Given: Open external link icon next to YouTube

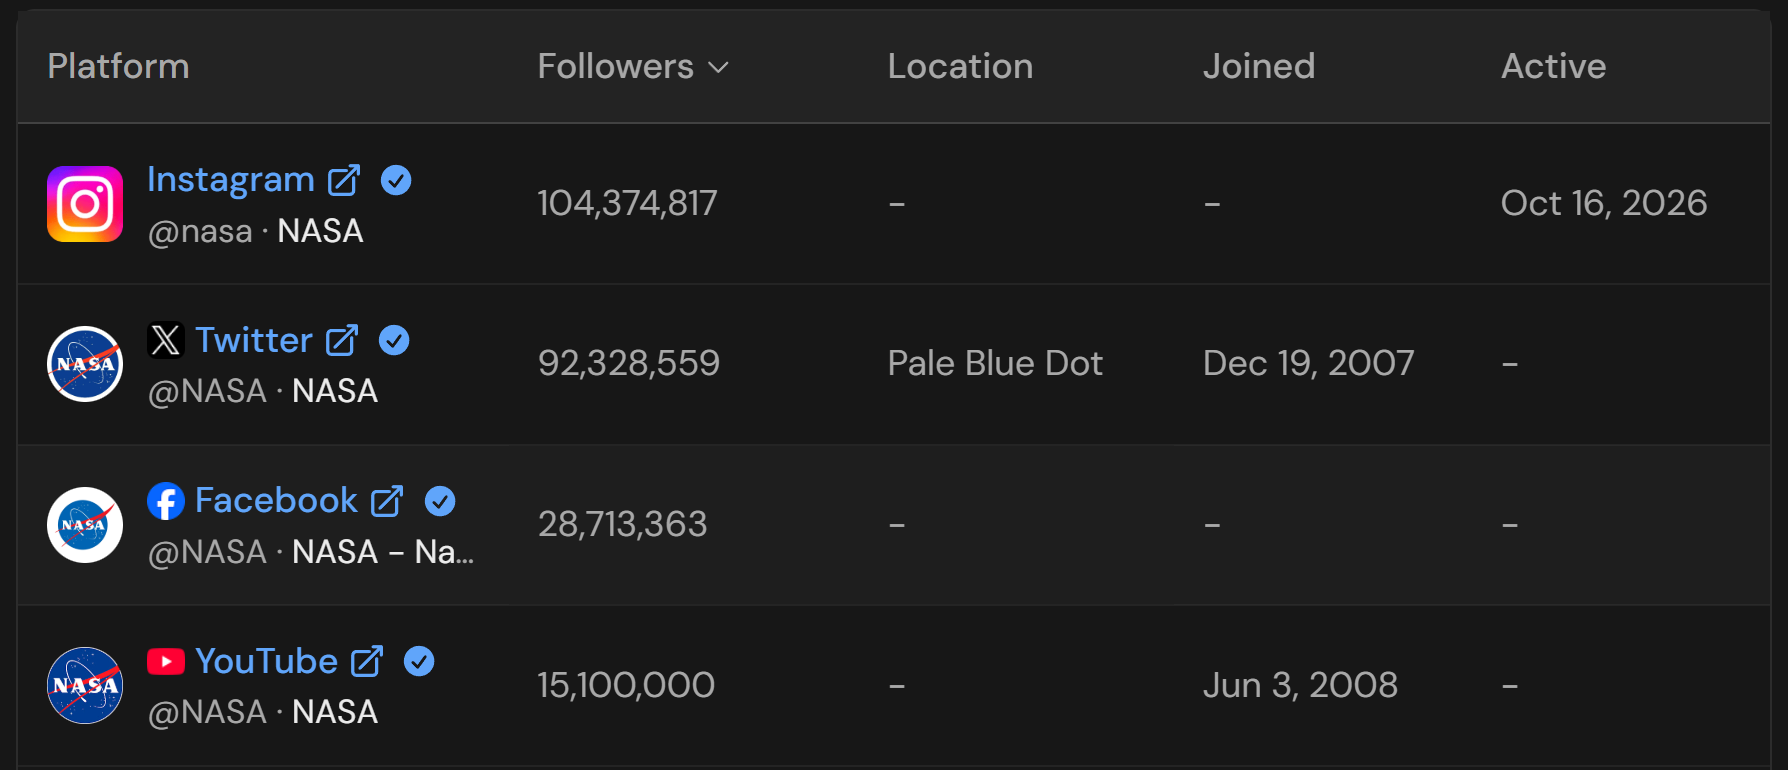Looking at the screenshot, I should (367, 661).
